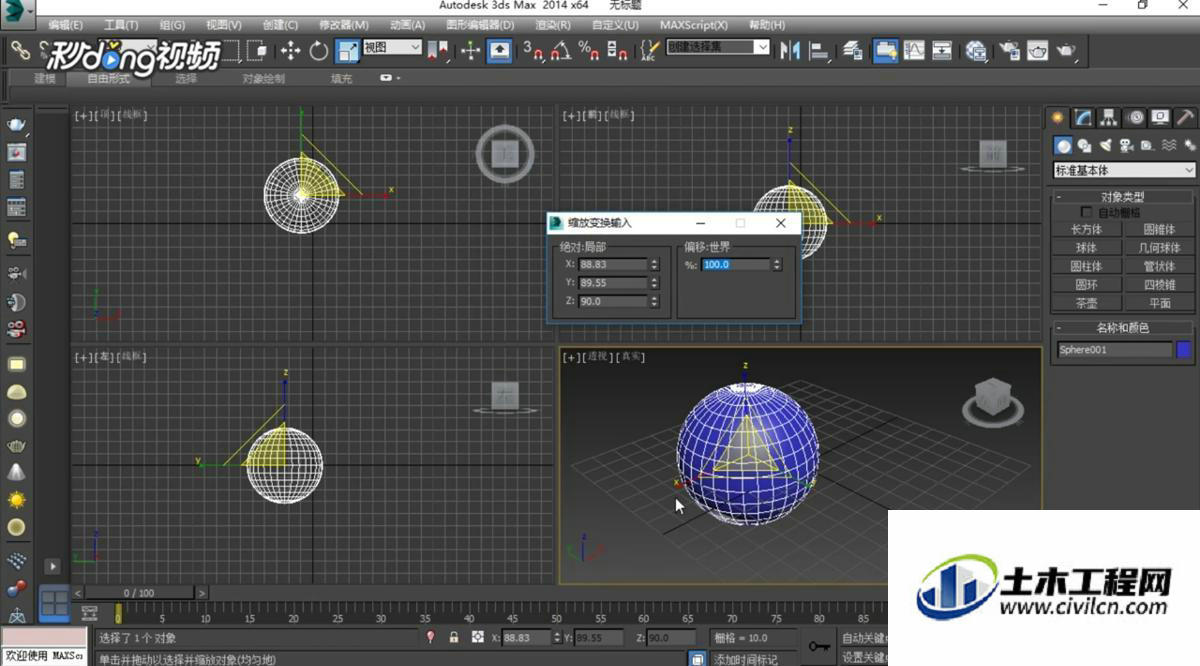1200x666 pixels.
Task: Click the viewport layout tab icon
Action: click(x=53, y=603)
